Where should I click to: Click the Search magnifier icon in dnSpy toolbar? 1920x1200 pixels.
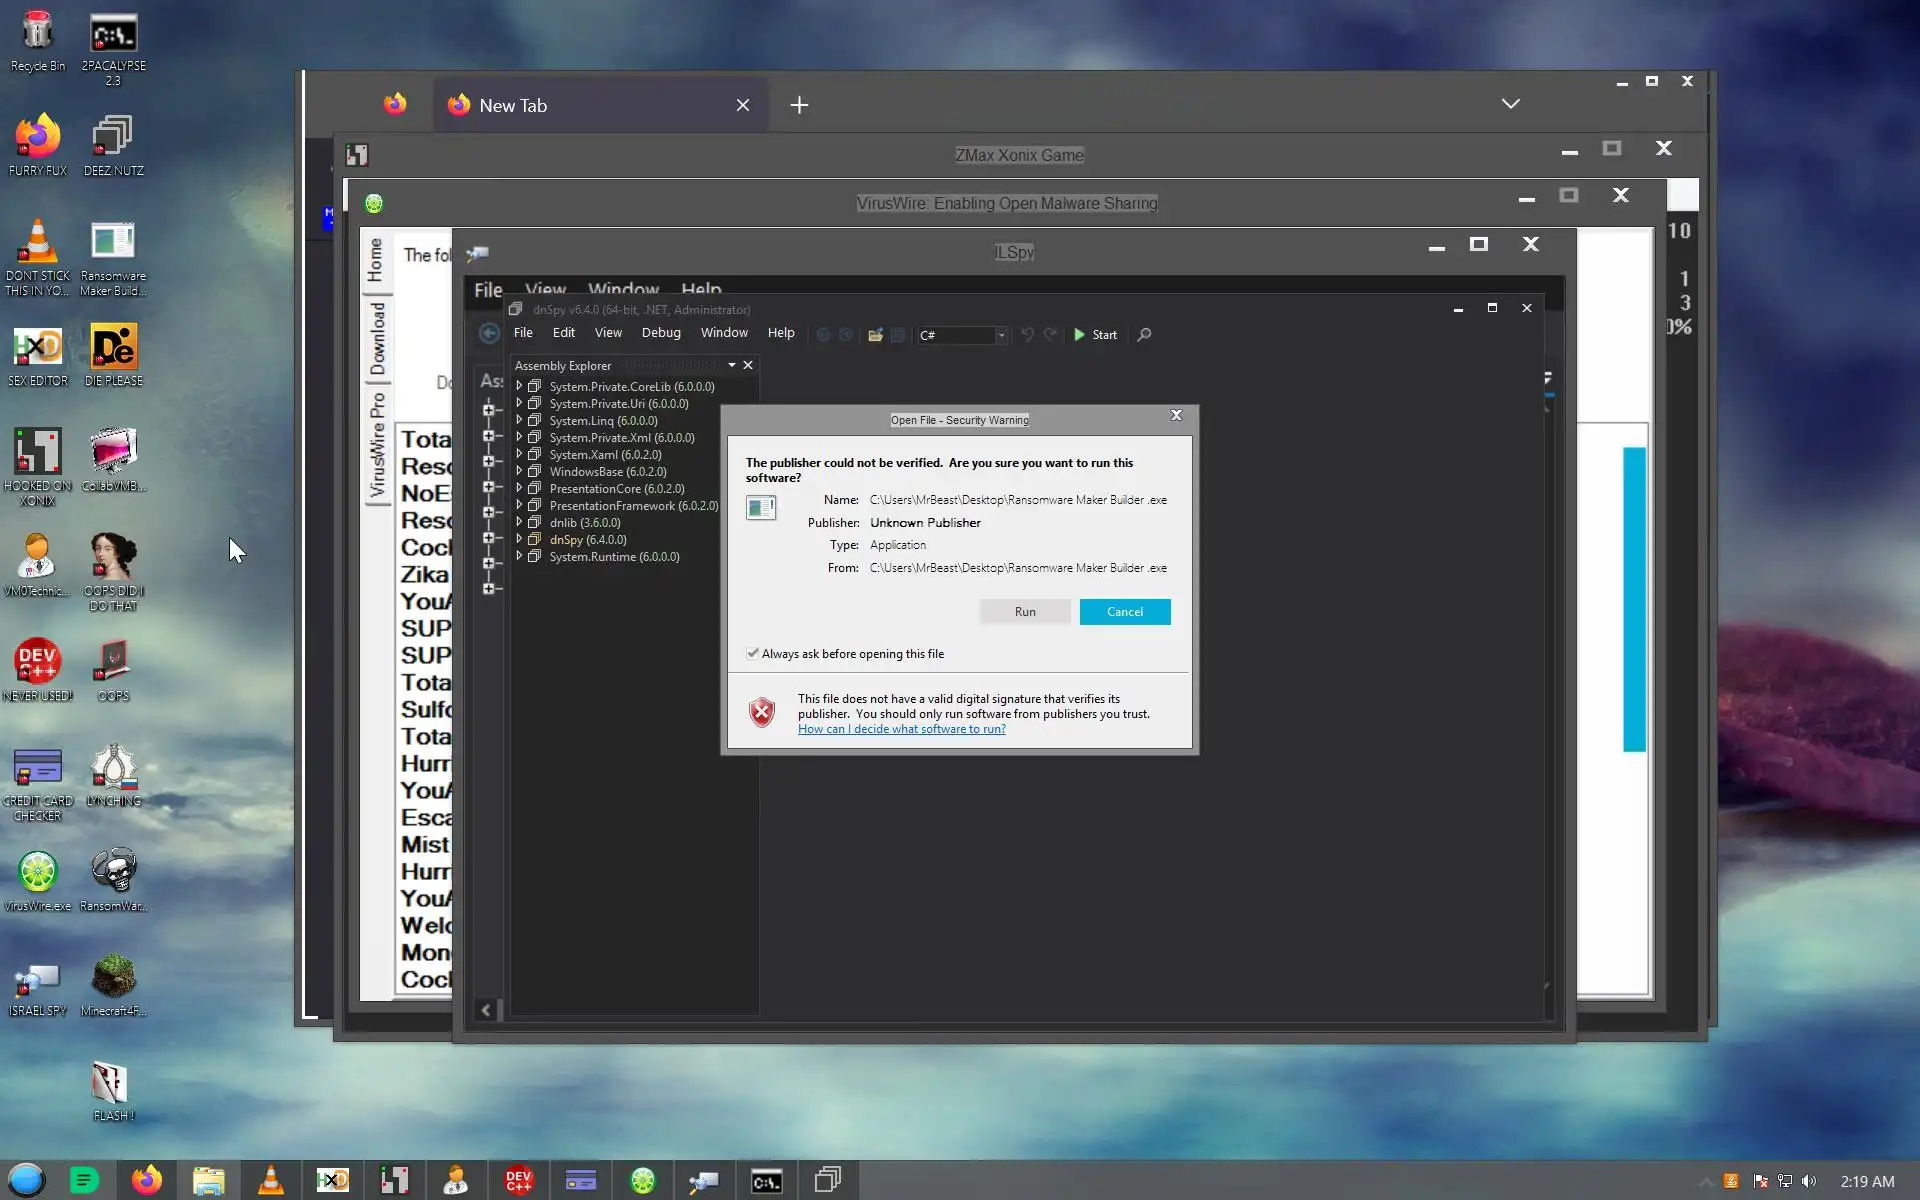pyautogui.click(x=1144, y=335)
